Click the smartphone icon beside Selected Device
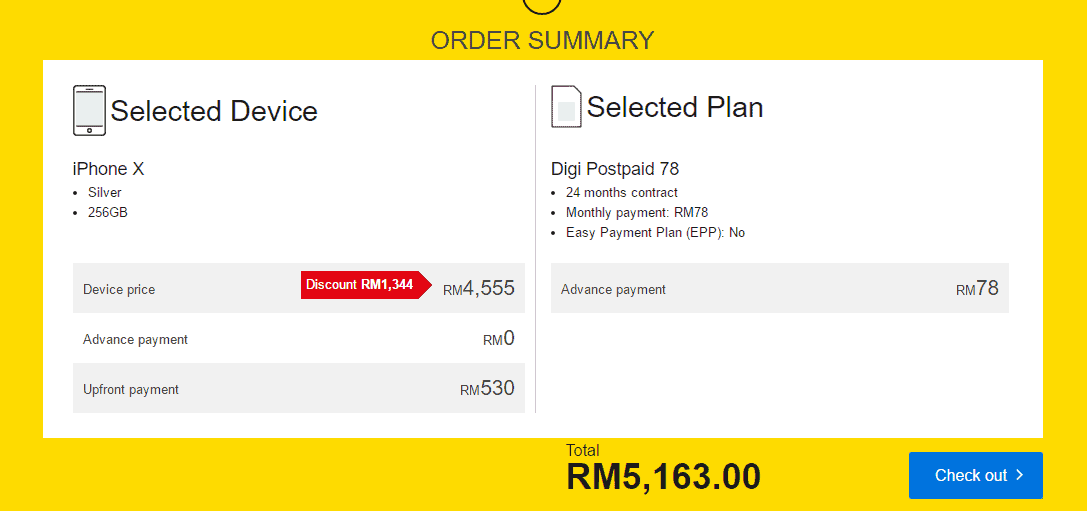This screenshot has width=1087, height=511. (89, 110)
